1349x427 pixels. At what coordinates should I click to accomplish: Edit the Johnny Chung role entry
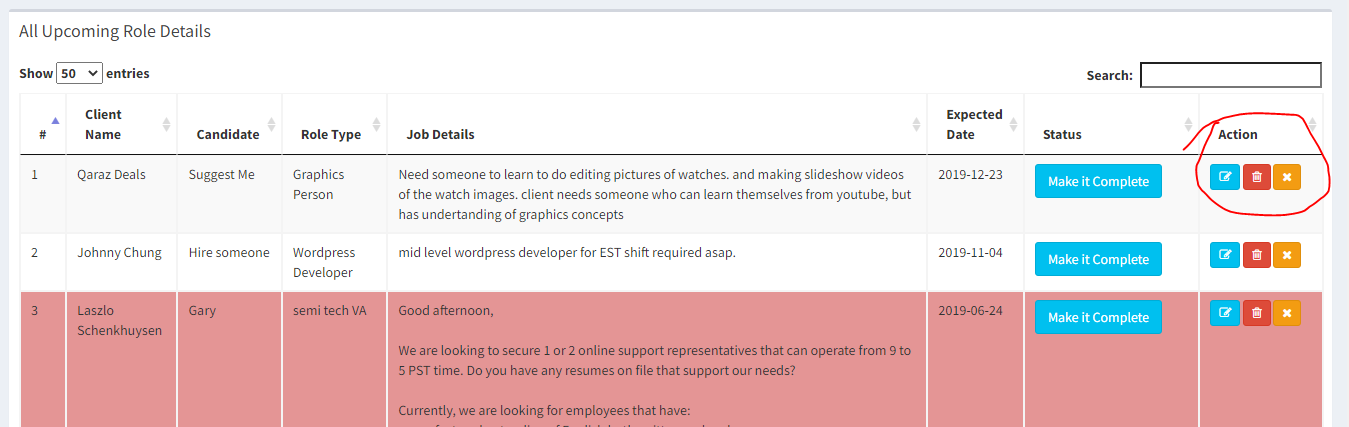(1224, 255)
